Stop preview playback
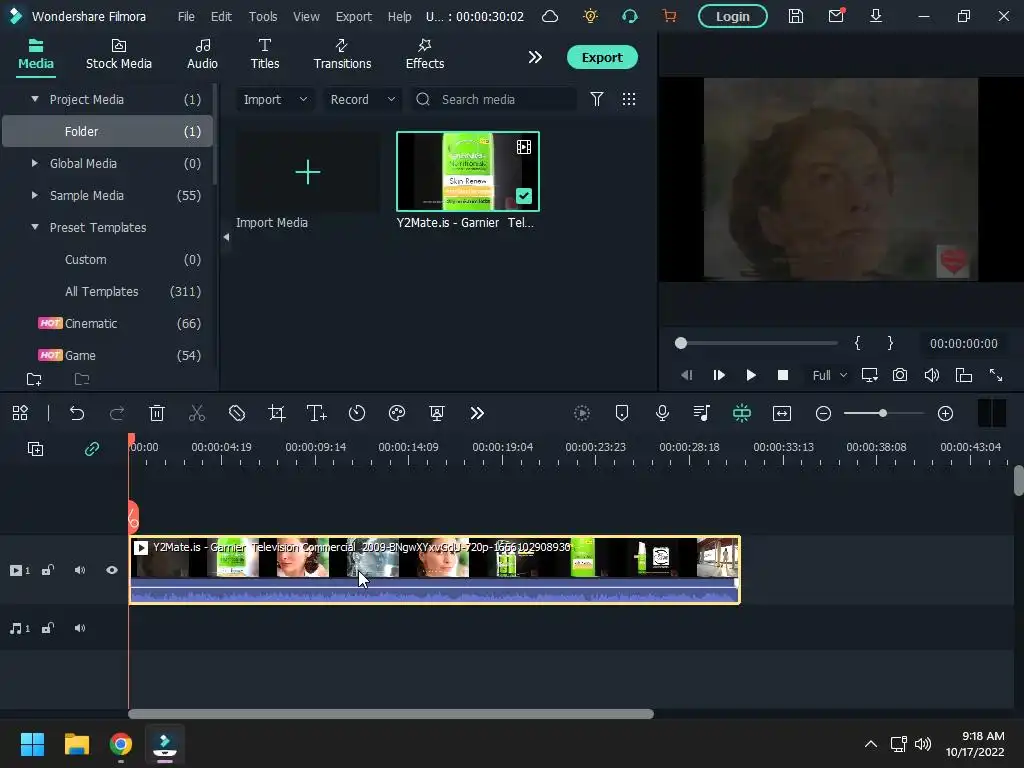The image size is (1024, 768). (783, 376)
